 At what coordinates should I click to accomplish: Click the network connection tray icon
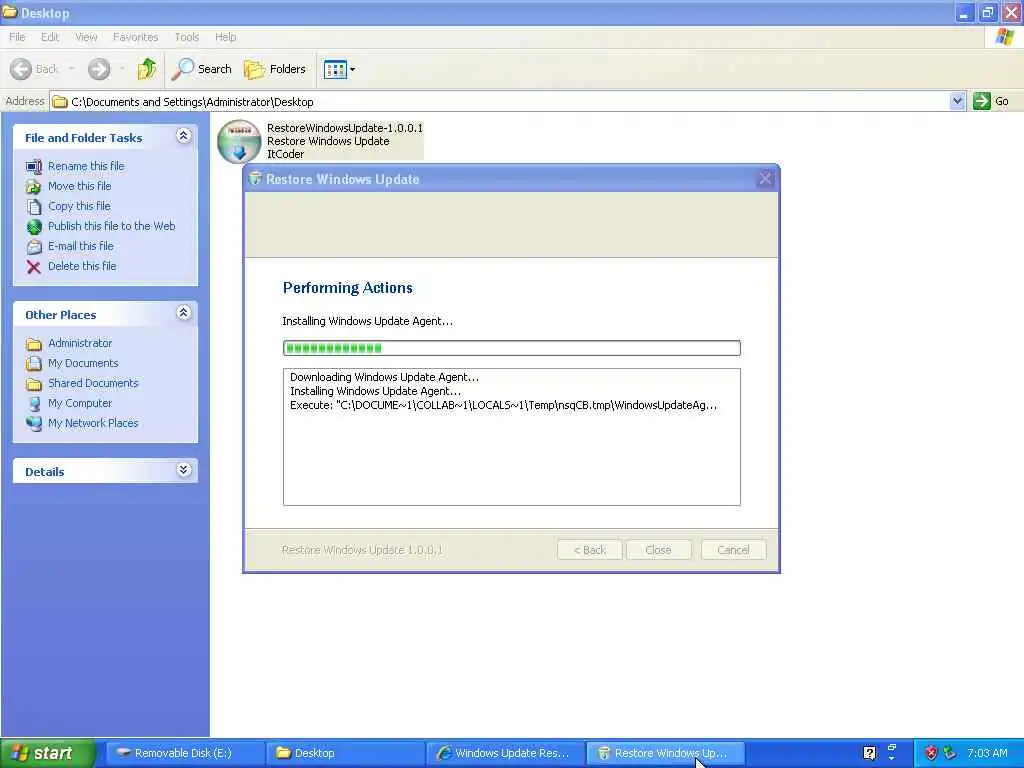(x=950, y=753)
